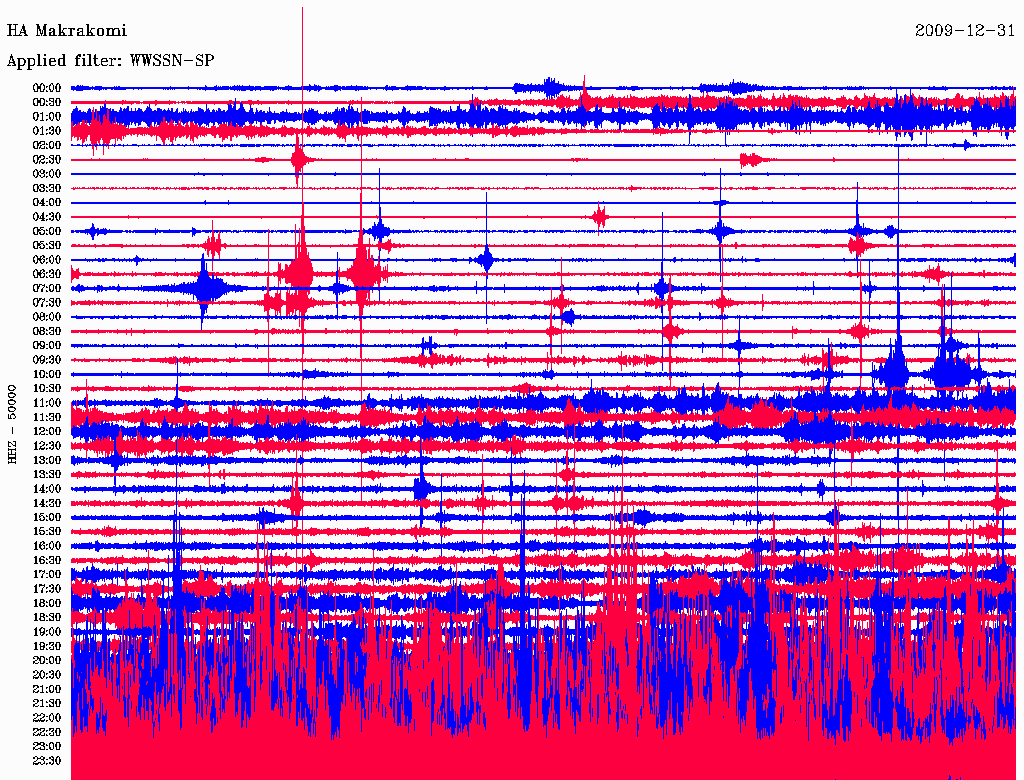Select the 22:30 time label
The image size is (1024, 780).
(47, 732)
